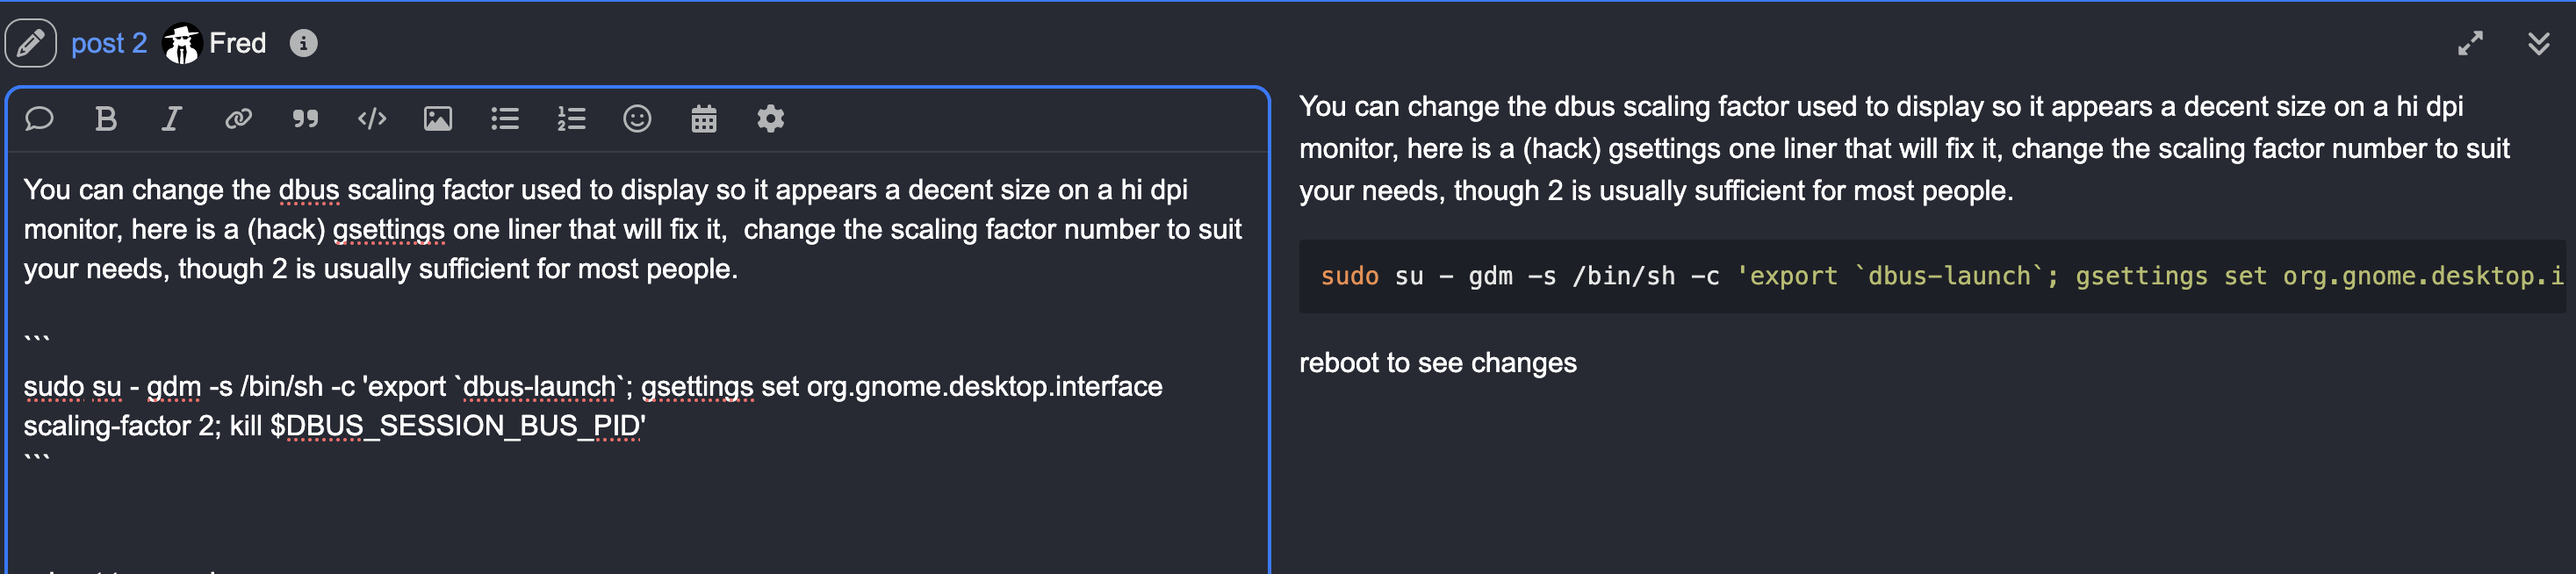Collapse the composer with the double chevron
The height and width of the screenshot is (574, 2576).
[2539, 43]
